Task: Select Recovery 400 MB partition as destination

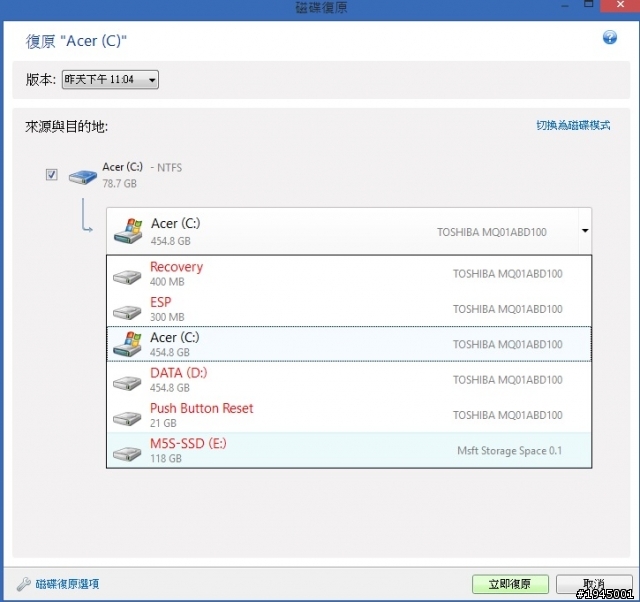Action: click(x=349, y=273)
